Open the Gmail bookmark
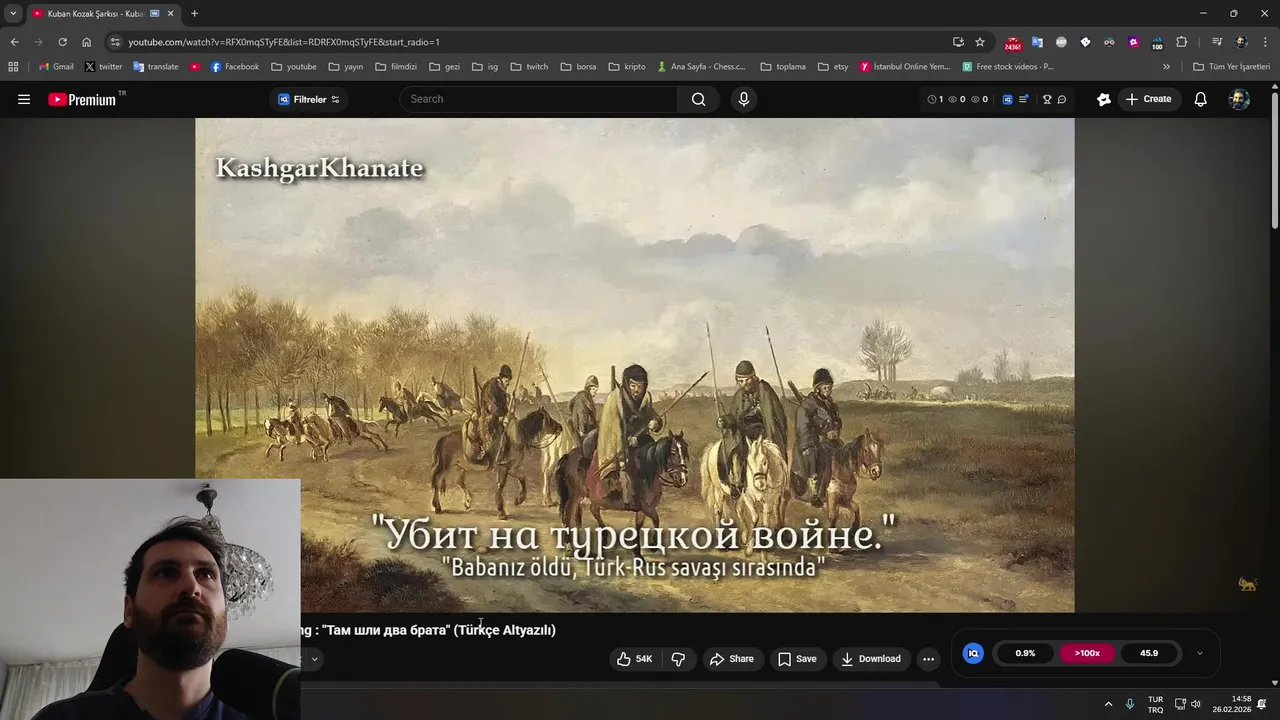1280x720 pixels. [56, 67]
